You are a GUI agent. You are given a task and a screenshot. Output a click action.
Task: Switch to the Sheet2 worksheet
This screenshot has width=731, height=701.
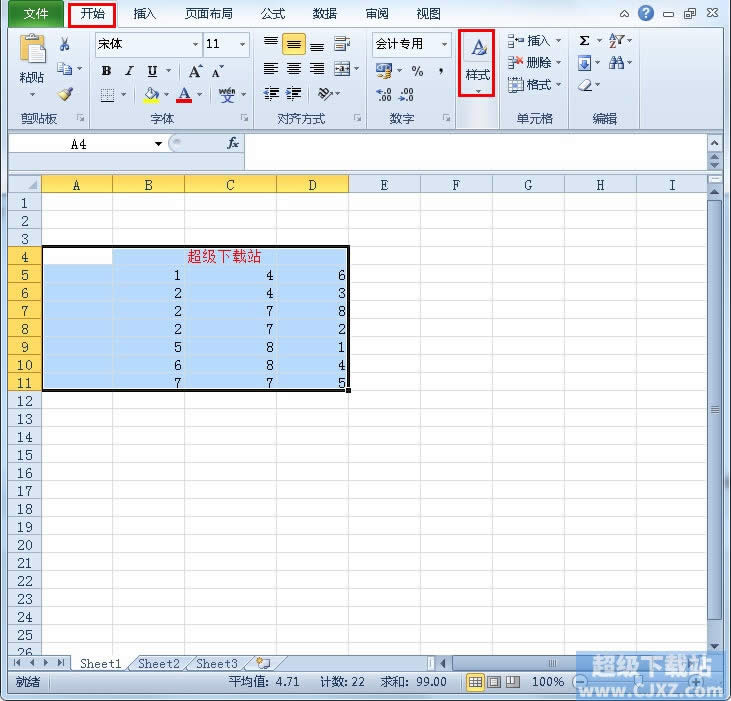(159, 663)
